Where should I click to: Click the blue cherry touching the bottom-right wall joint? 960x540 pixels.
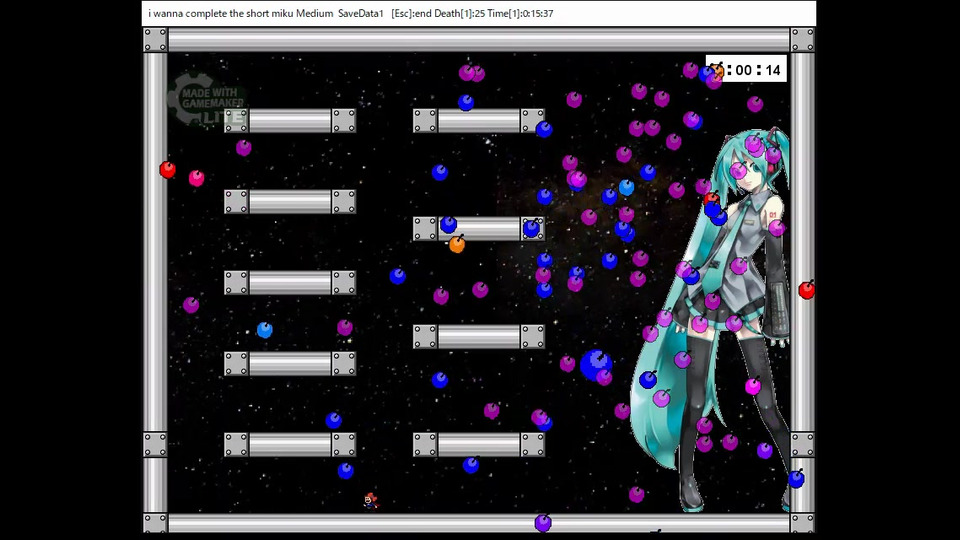click(x=796, y=478)
